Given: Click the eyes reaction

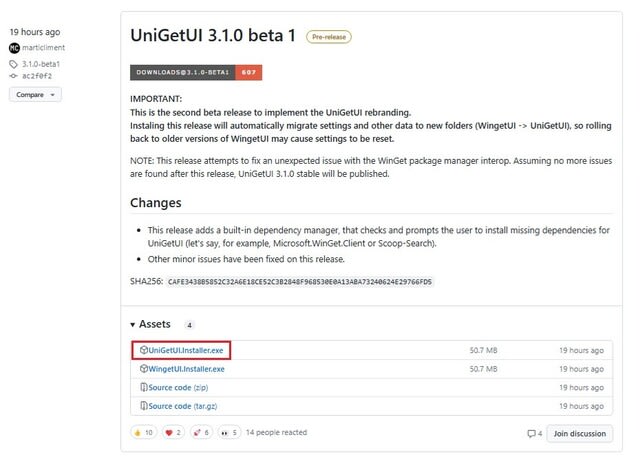Looking at the screenshot, I should pyautogui.click(x=228, y=433).
